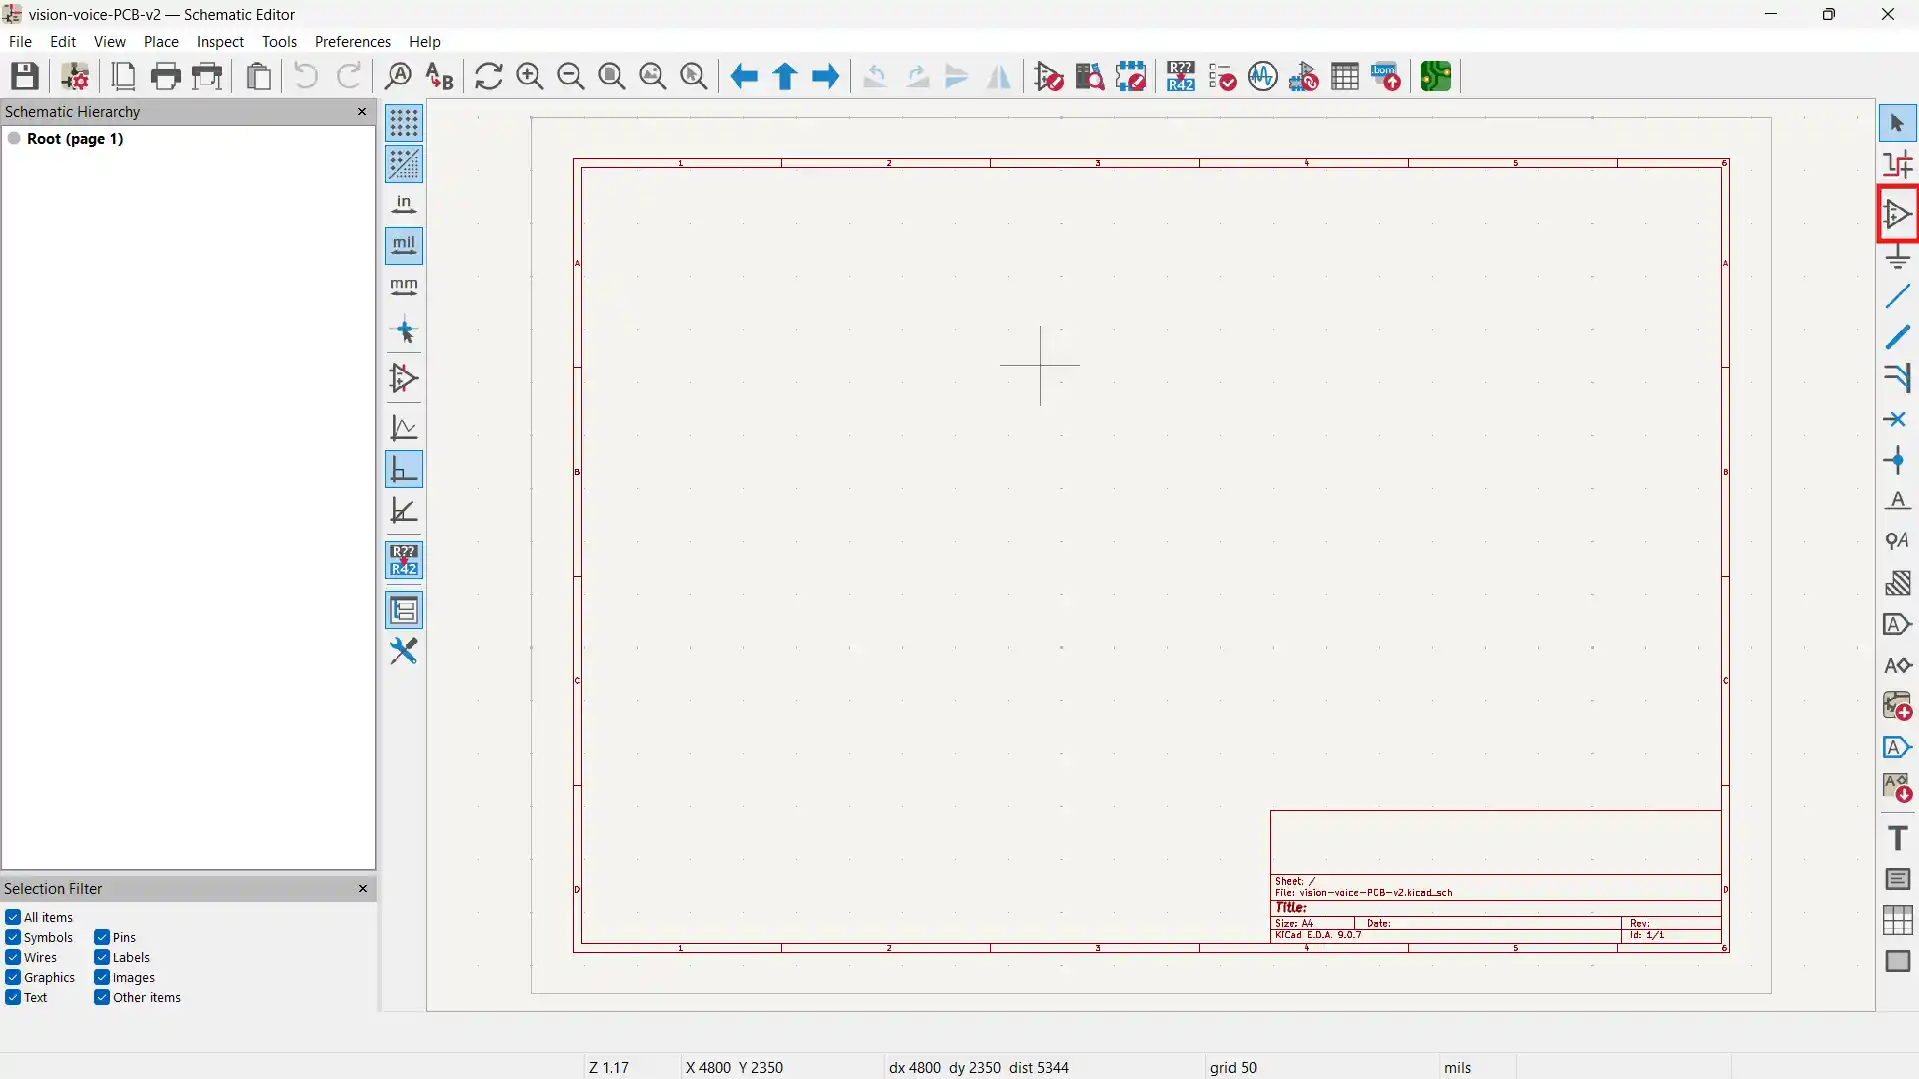Open the Find tool
Viewport: 1919px width, 1079px height.
(x=398, y=76)
